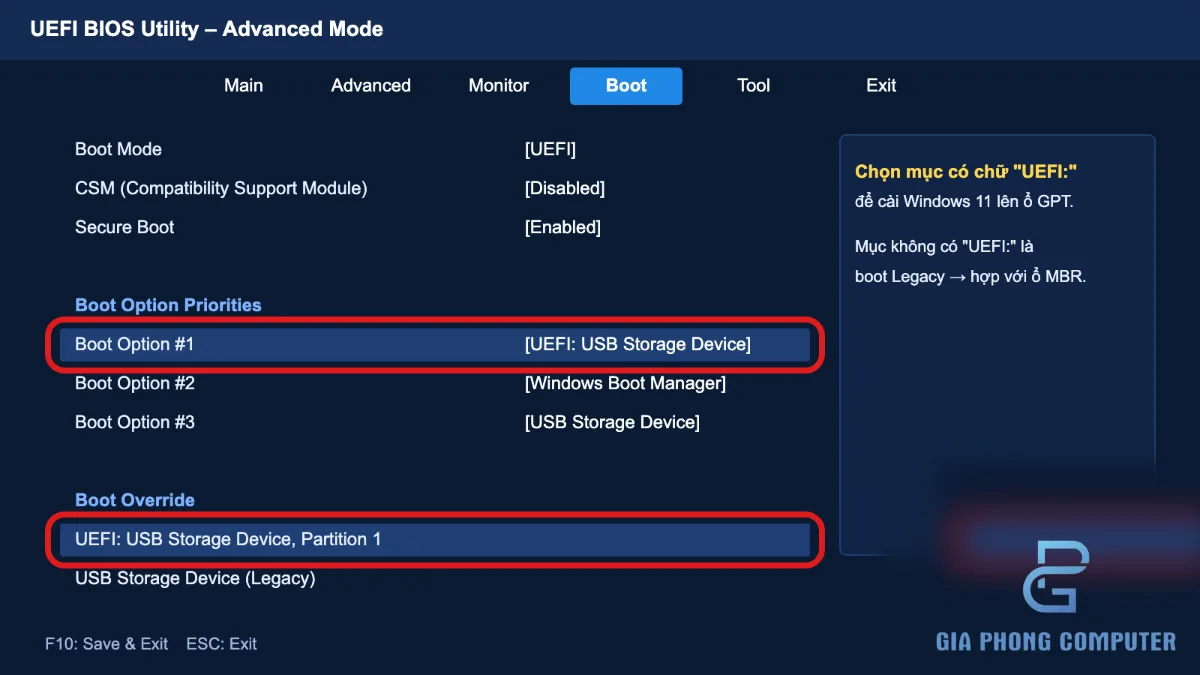Change Secure Boot value [Enabled]
Viewport: 1200px width, 675px height.
(x=563, y=227)
